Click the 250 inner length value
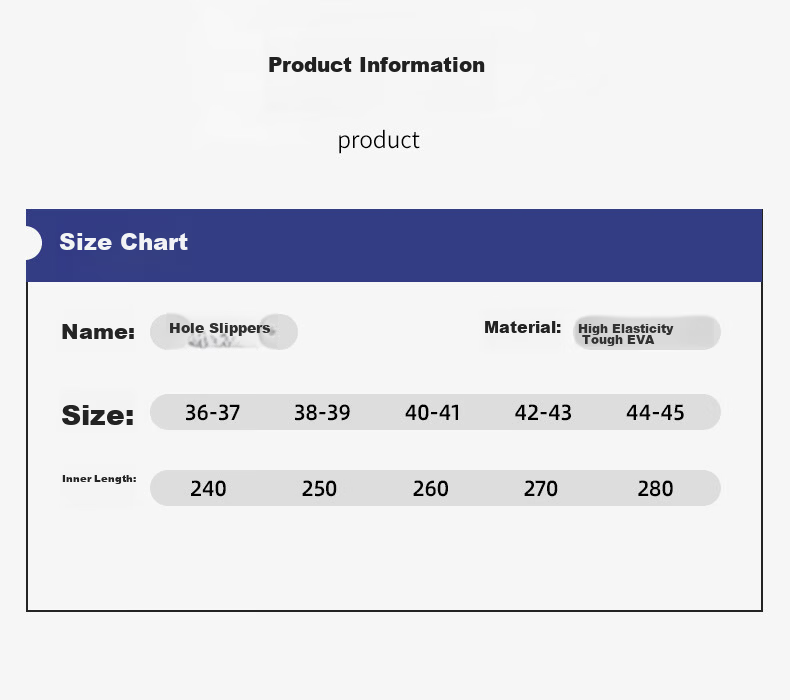This screenshot has height=700, width=790. click(319, 489)
